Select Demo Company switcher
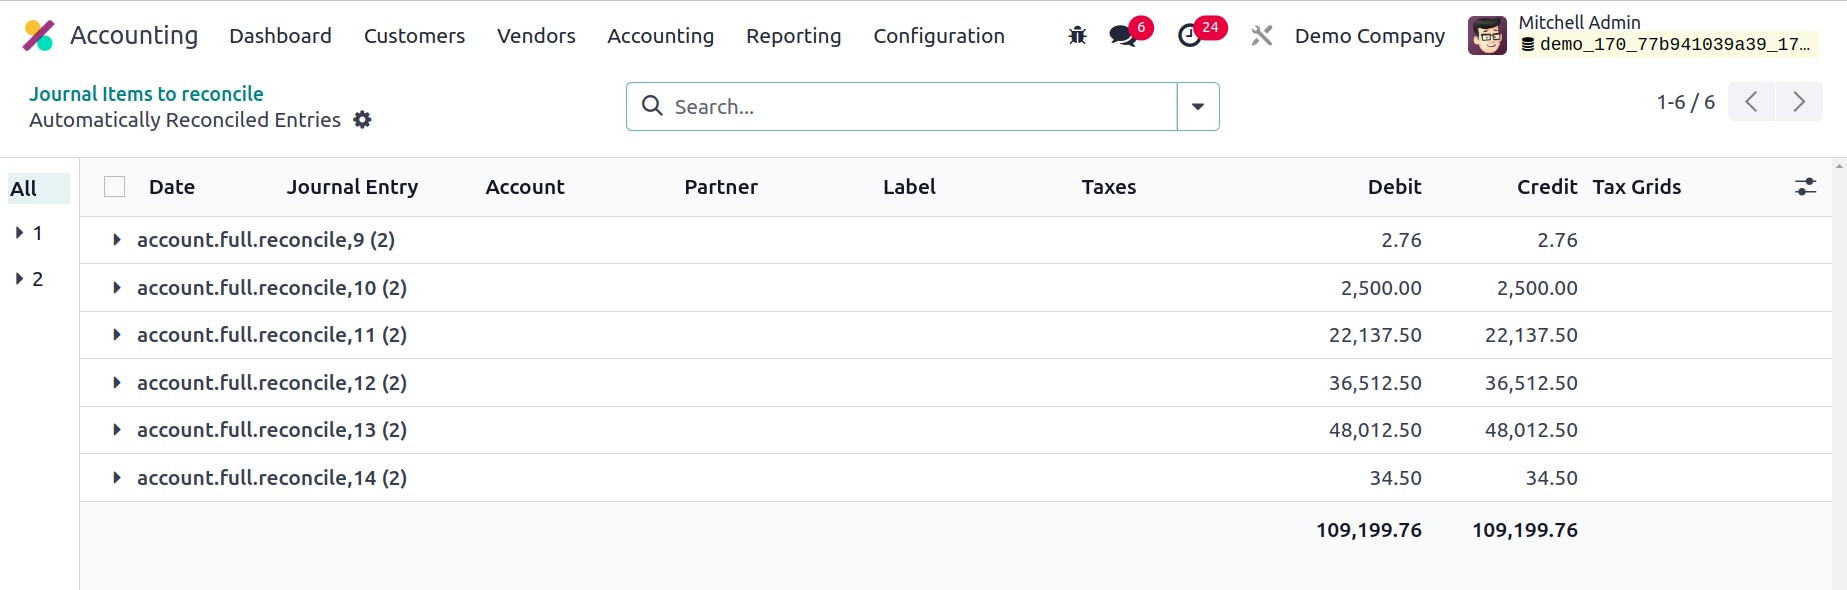 tap(1369, 36)
